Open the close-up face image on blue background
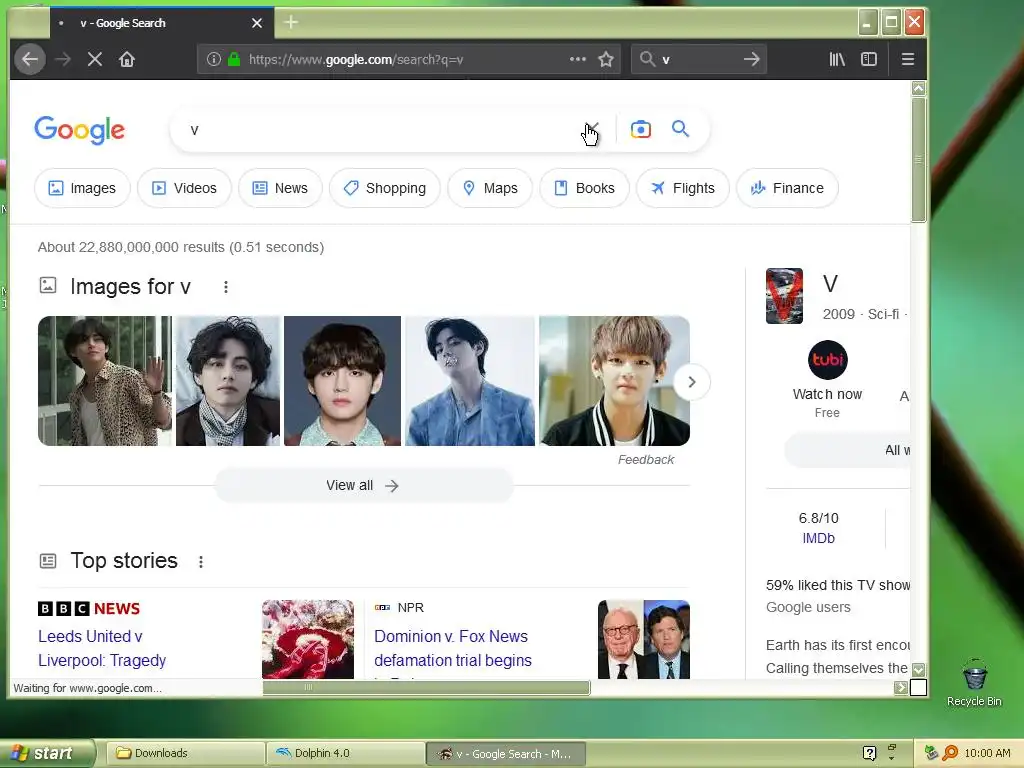The image size is (1024, 768). (x=342, y=381)
